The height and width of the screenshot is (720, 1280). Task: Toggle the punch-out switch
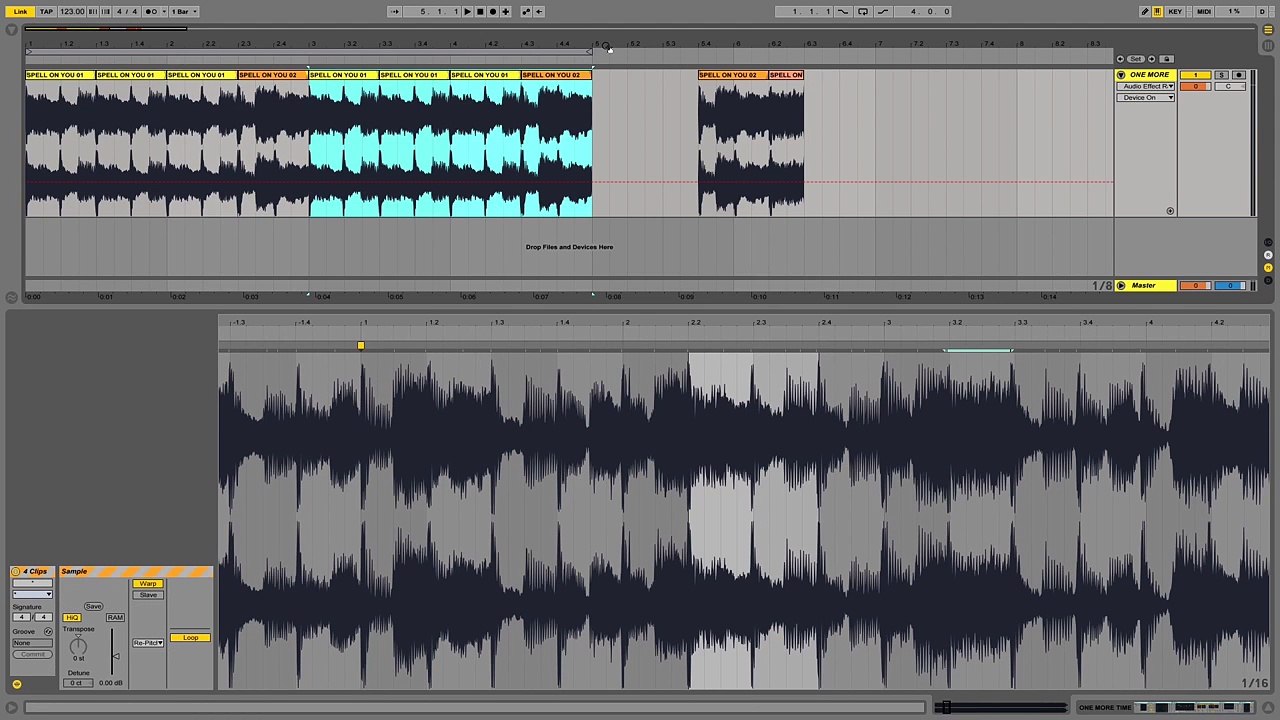click(x=883, y=11)
